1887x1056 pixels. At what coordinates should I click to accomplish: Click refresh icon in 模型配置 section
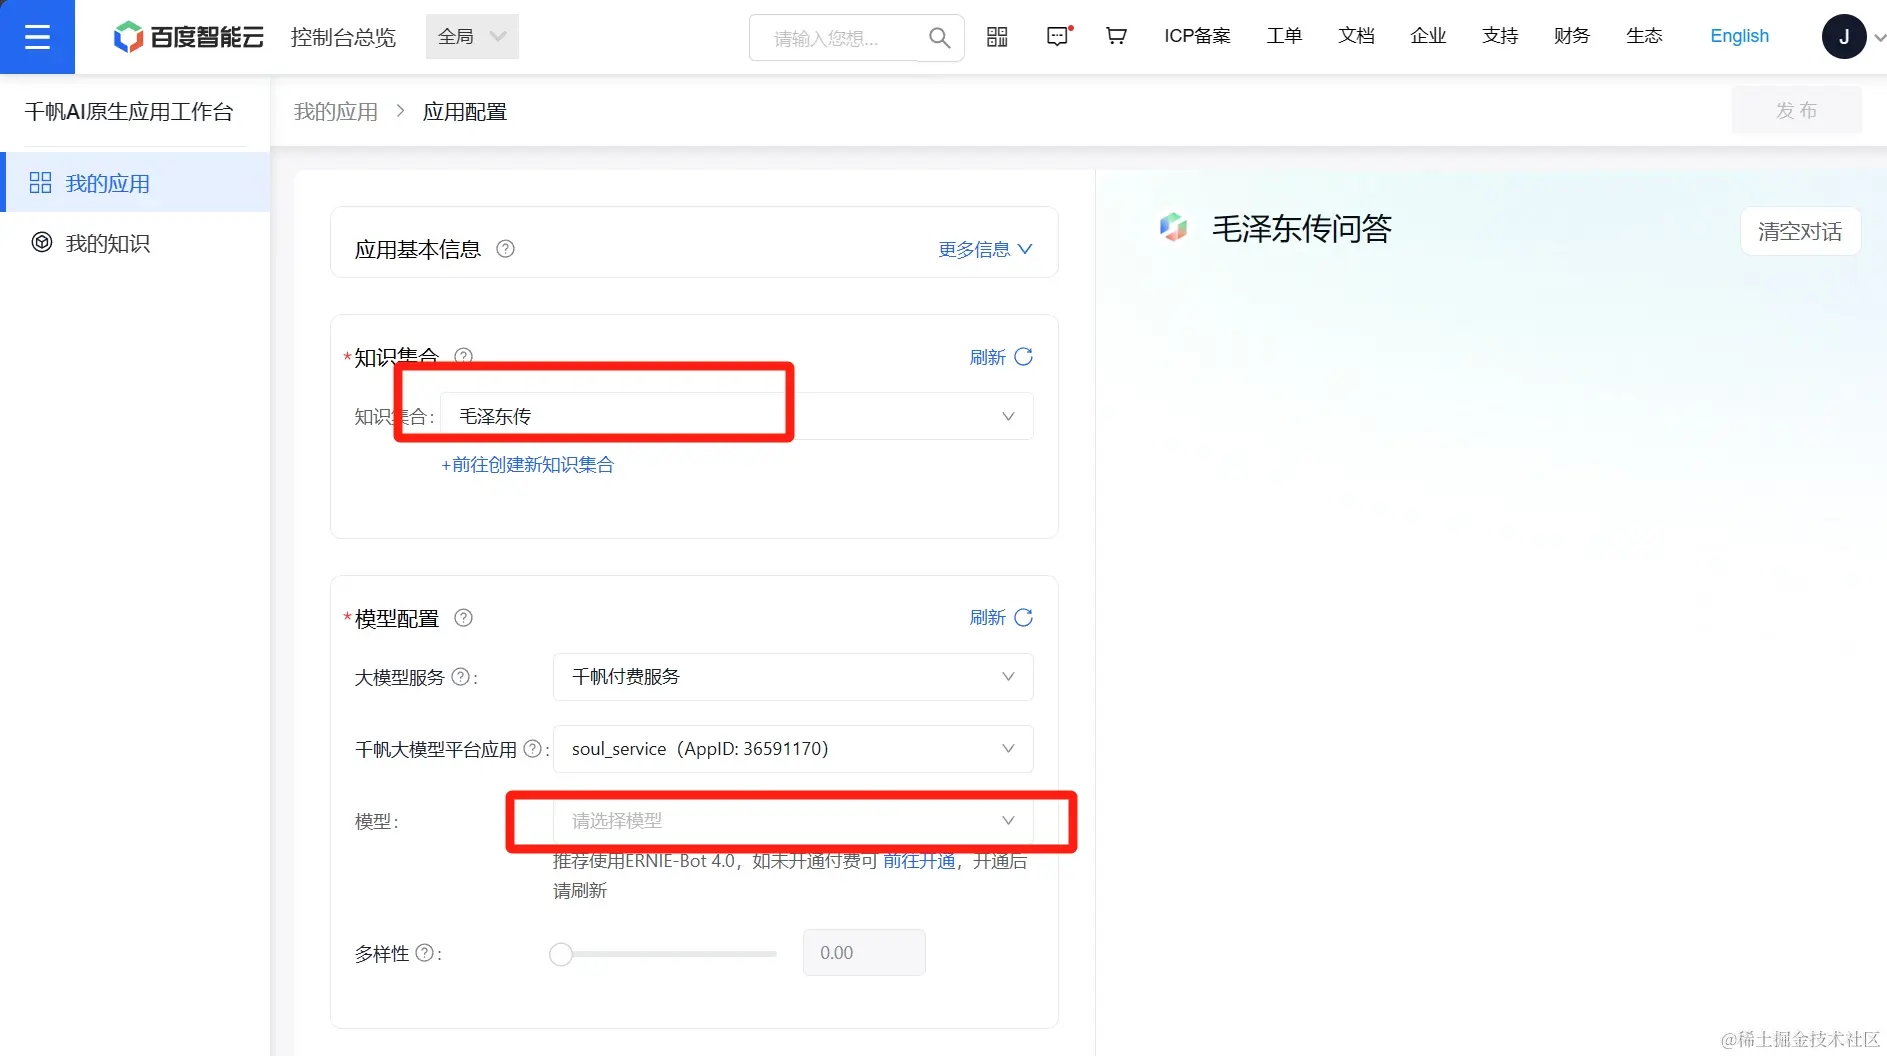pyautogui.click(x=1023, y=618)
